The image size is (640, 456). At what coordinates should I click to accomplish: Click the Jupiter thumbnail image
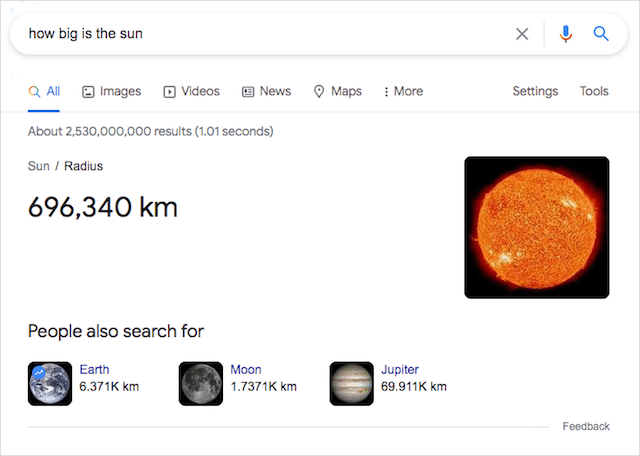click(351, 383)
